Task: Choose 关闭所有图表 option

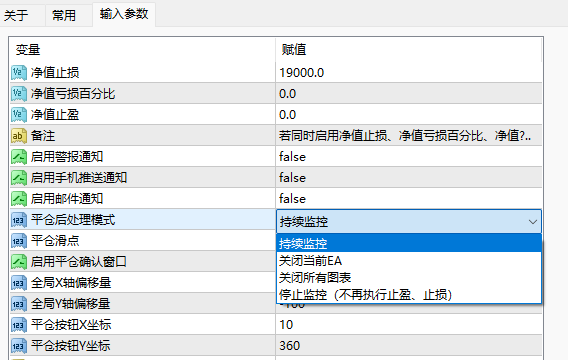Action: tap(409, 278)
